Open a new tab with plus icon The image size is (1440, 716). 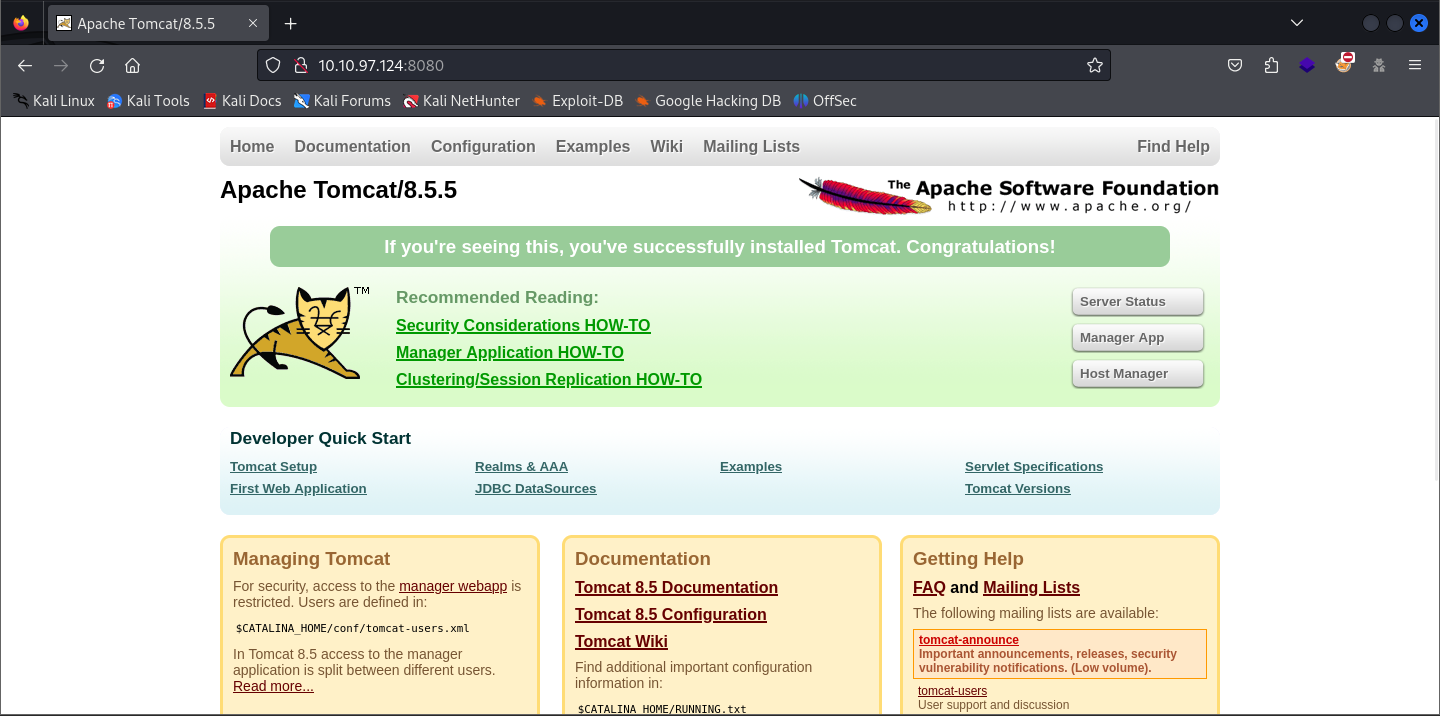click(291, 23)
